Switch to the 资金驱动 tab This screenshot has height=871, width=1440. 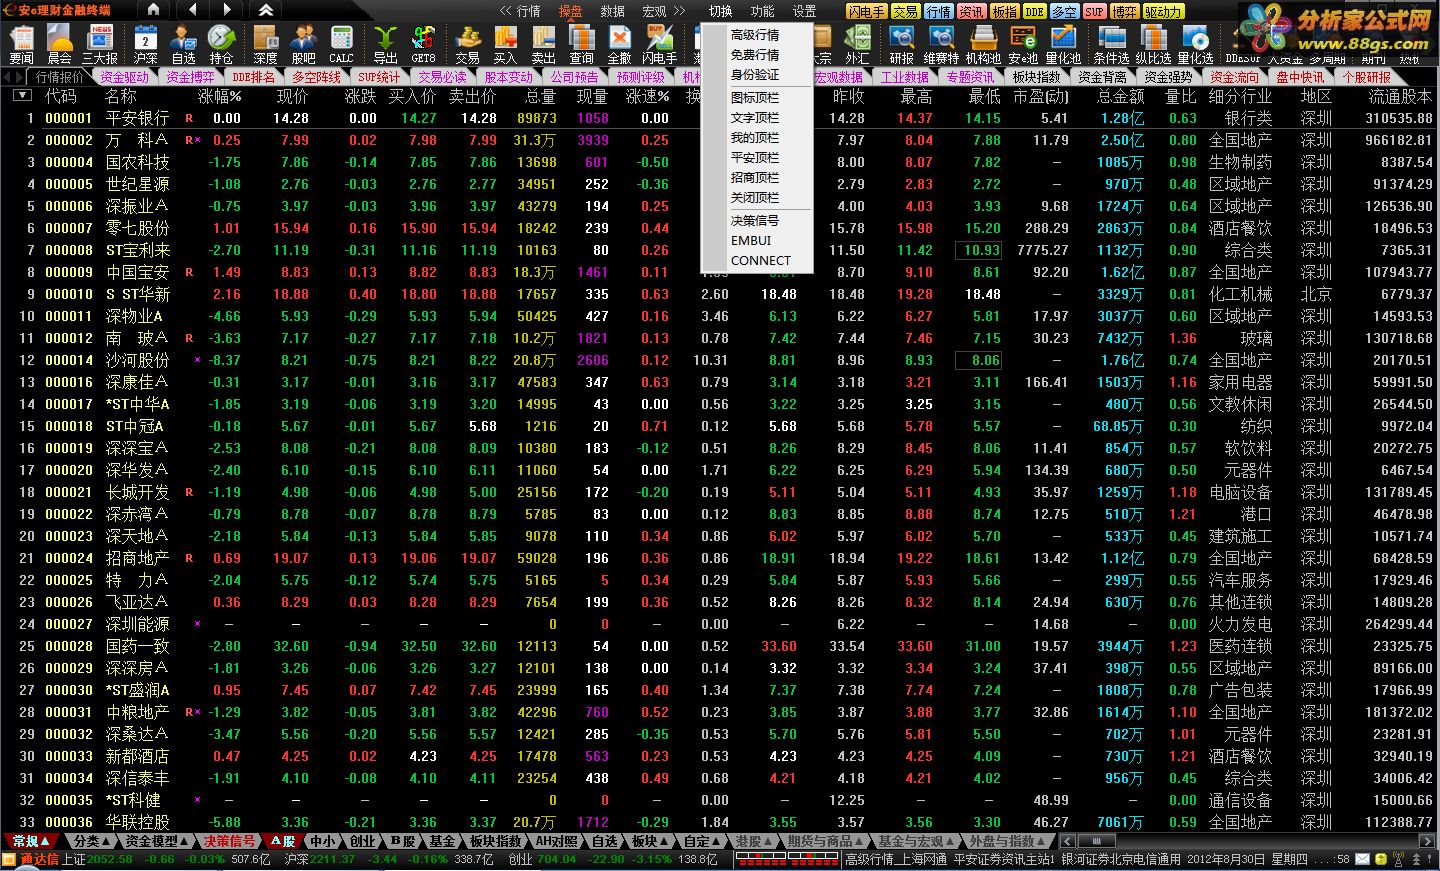click(x=125, y=77)
